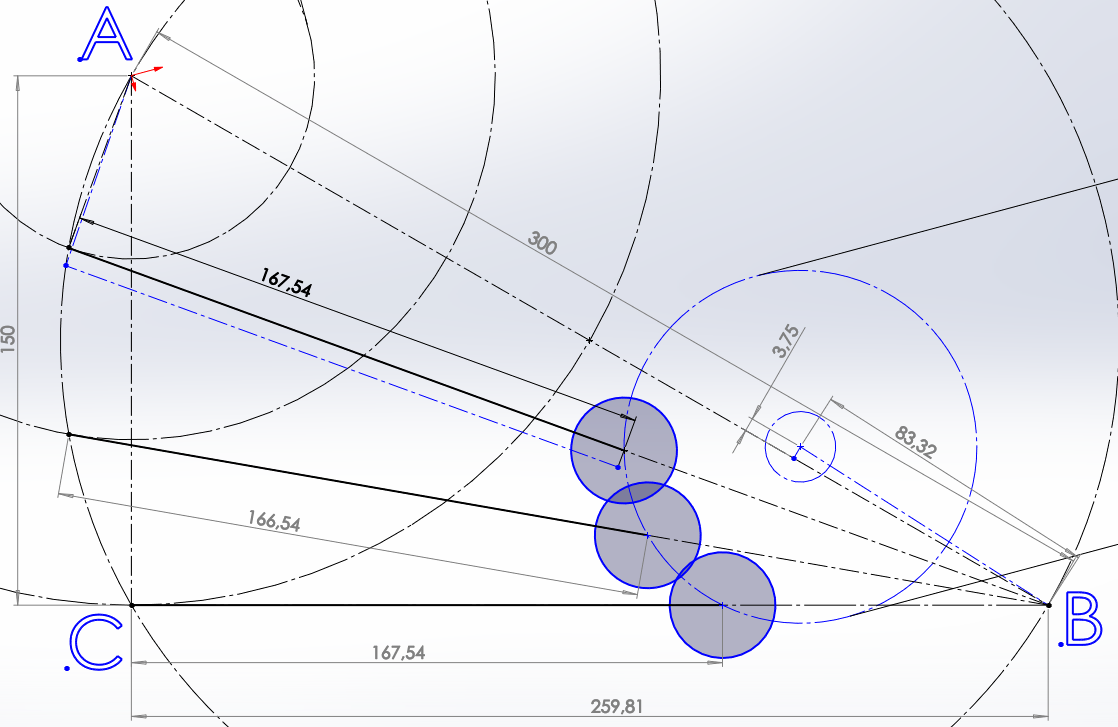The height and width of the screenshot is (727, 1118).
Task: Click the blue point label B
Action: click(x=1082, y=620)
